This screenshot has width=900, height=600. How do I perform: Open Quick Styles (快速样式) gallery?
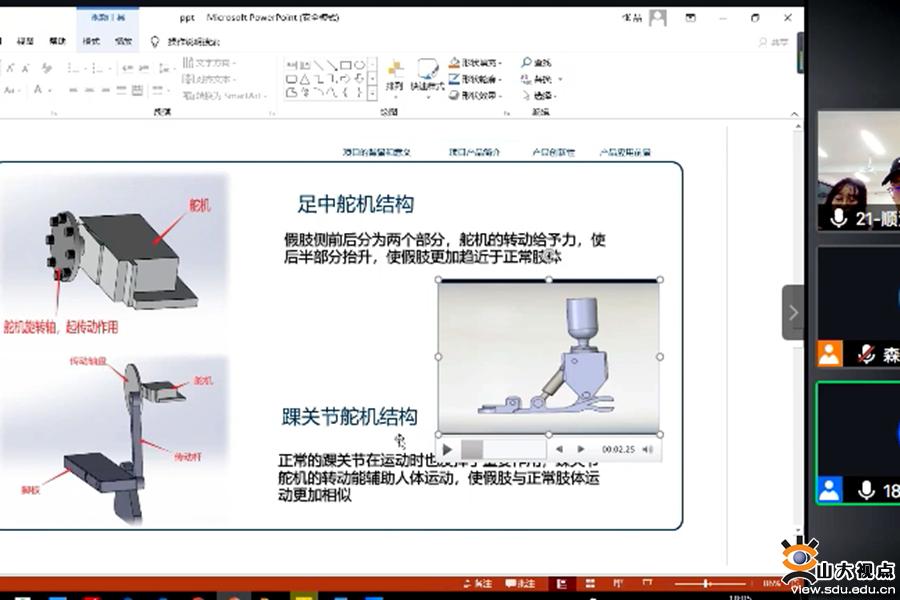click(427, 75)
